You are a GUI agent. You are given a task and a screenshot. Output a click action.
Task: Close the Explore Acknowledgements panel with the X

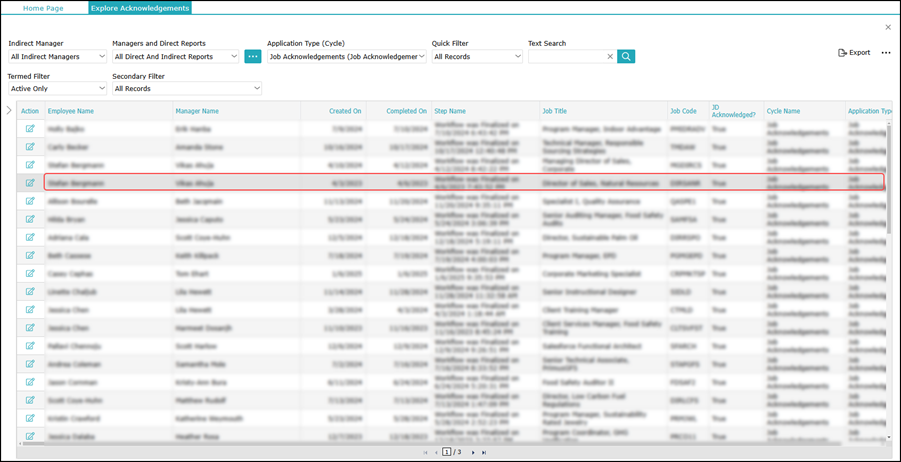[x=888, y=28]
